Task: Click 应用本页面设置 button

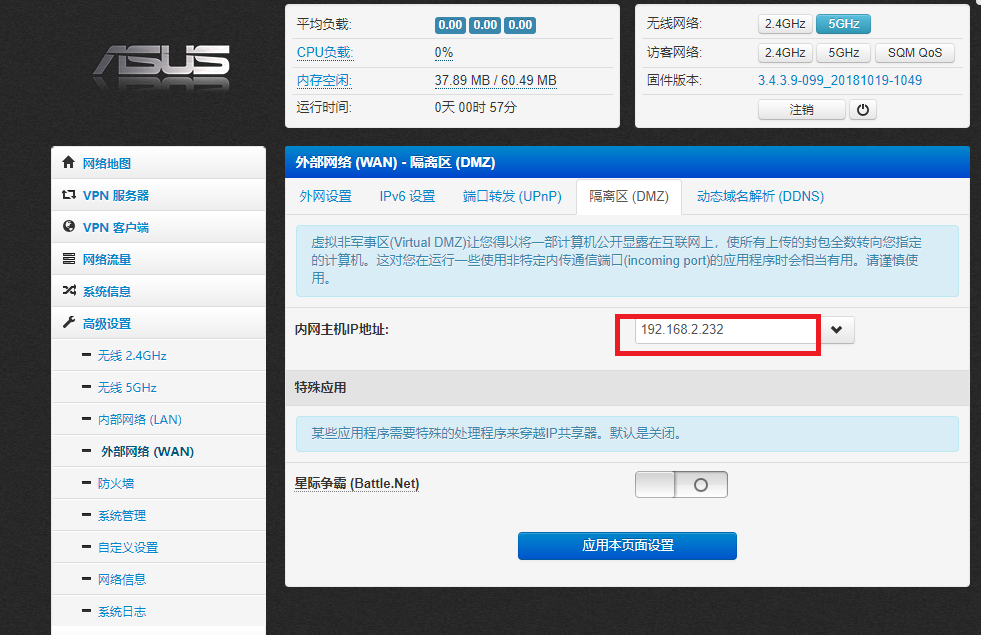Action: click(628, 546)
